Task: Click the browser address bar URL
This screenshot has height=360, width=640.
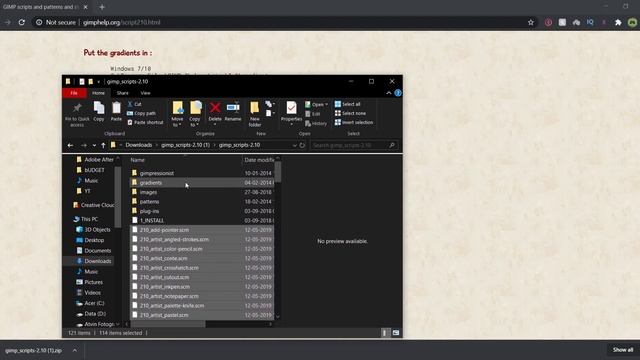Action: click(x=121, y=22)
